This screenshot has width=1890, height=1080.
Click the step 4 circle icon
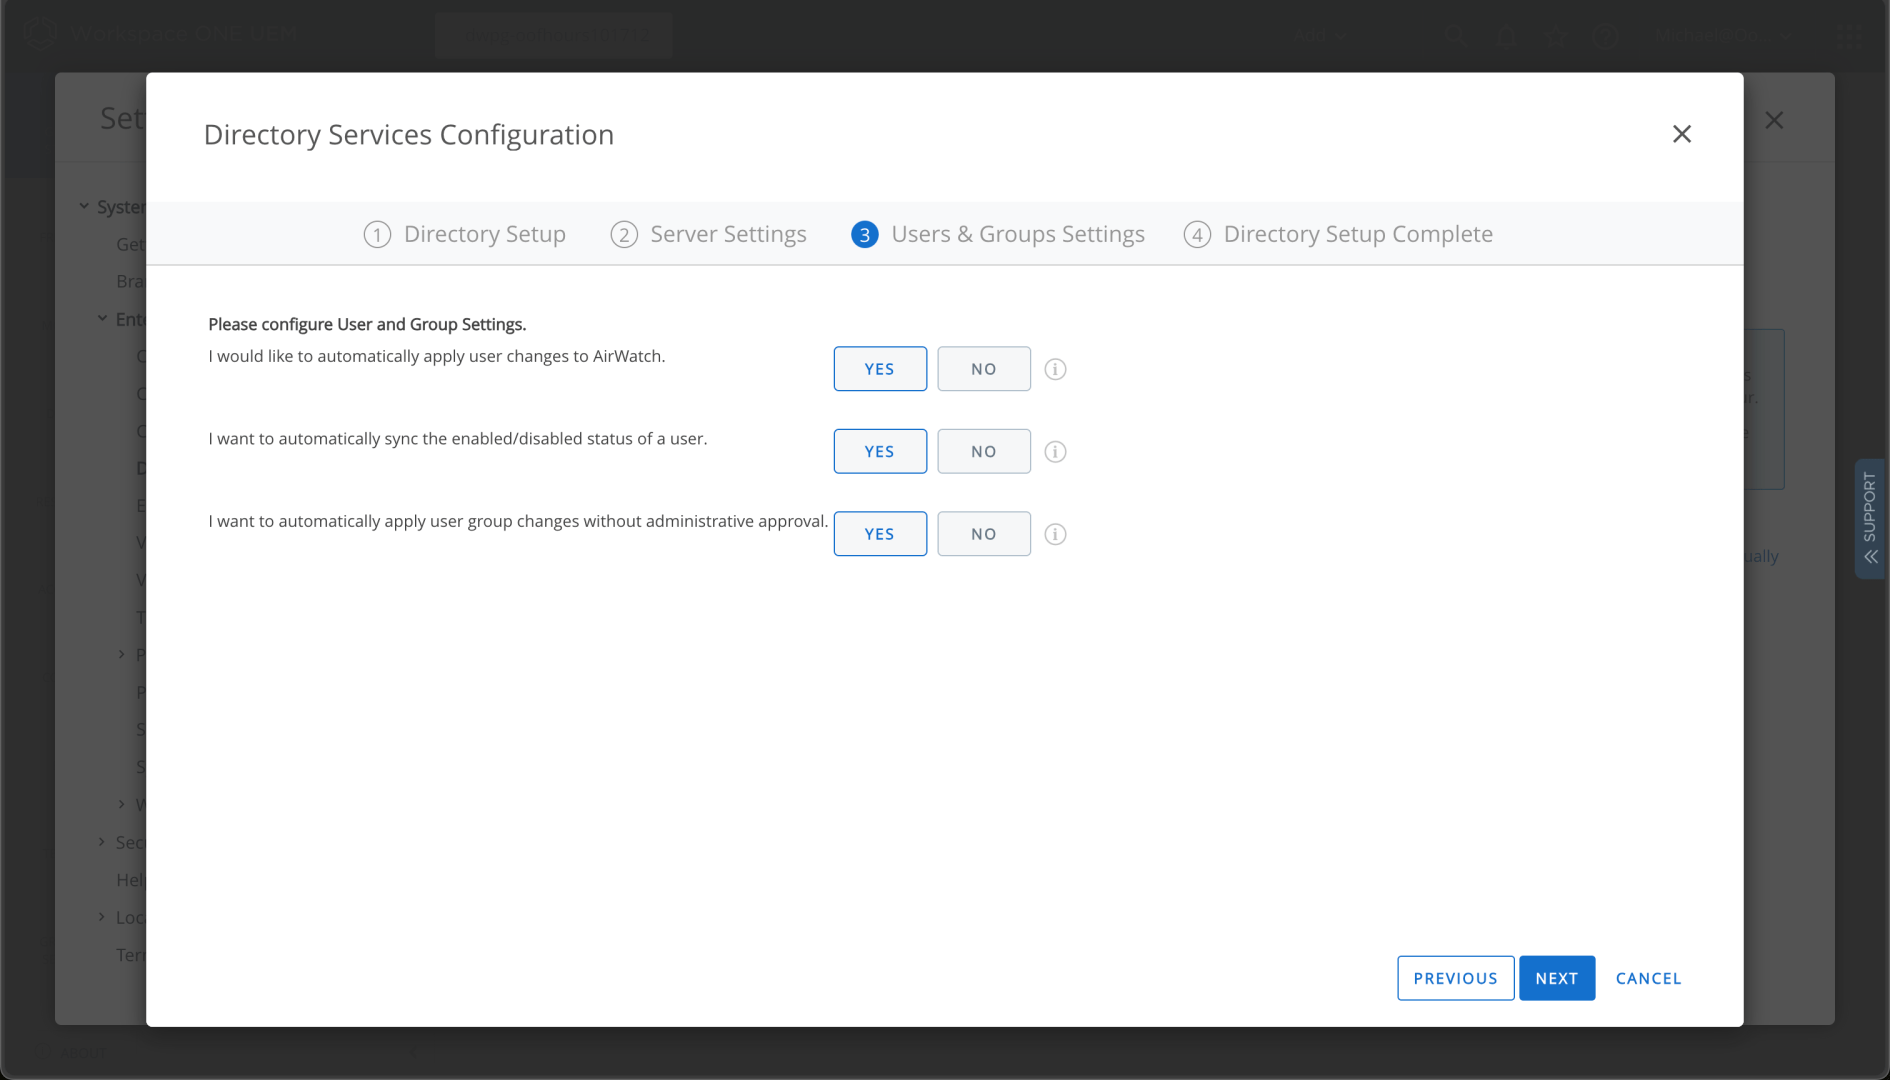click(1197, 235)
